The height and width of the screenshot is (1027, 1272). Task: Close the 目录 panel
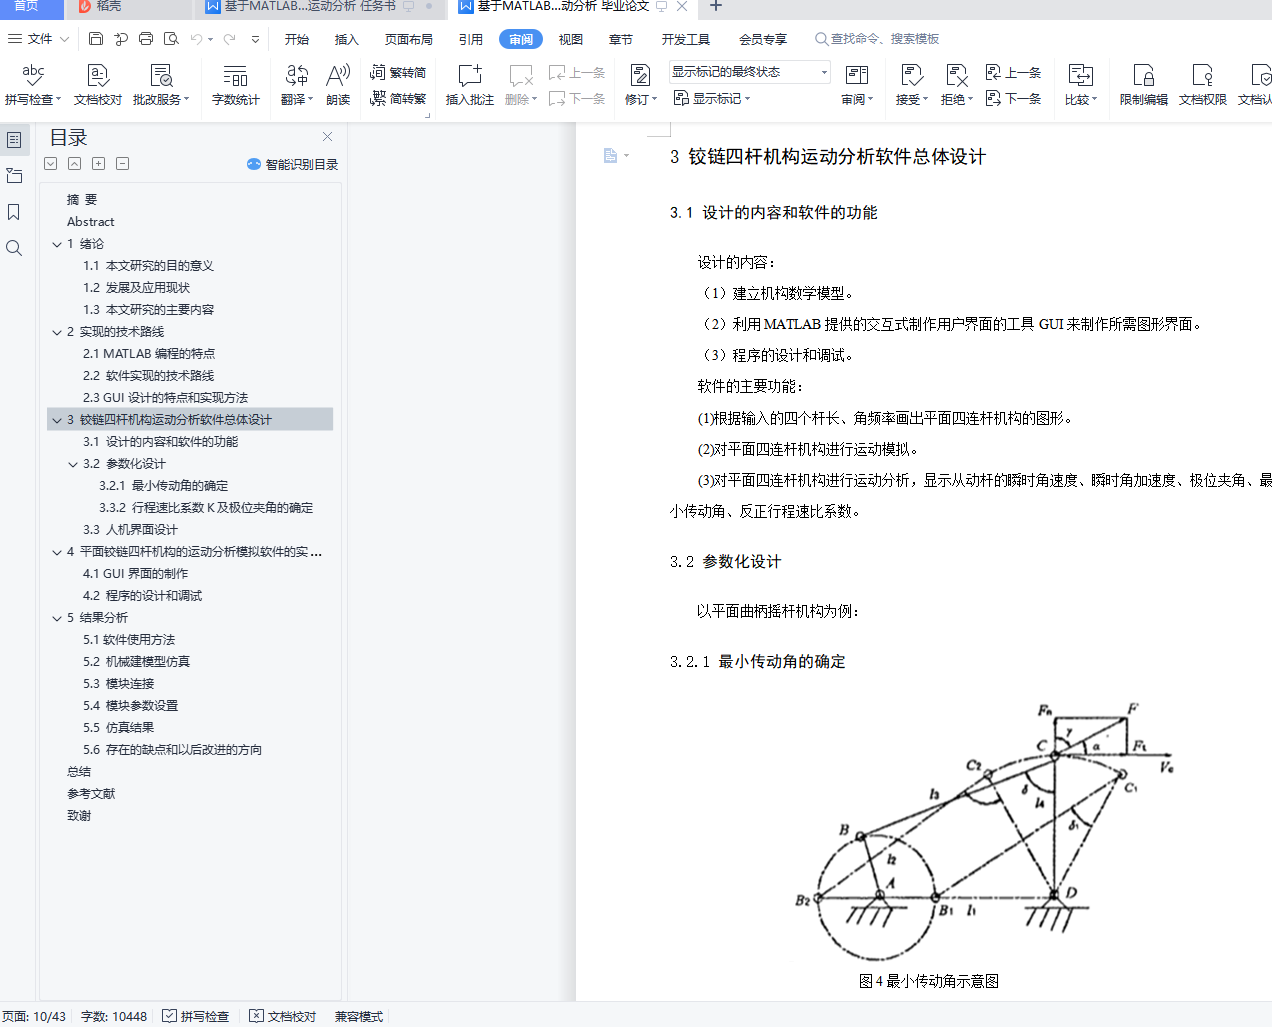click(327, 136)
